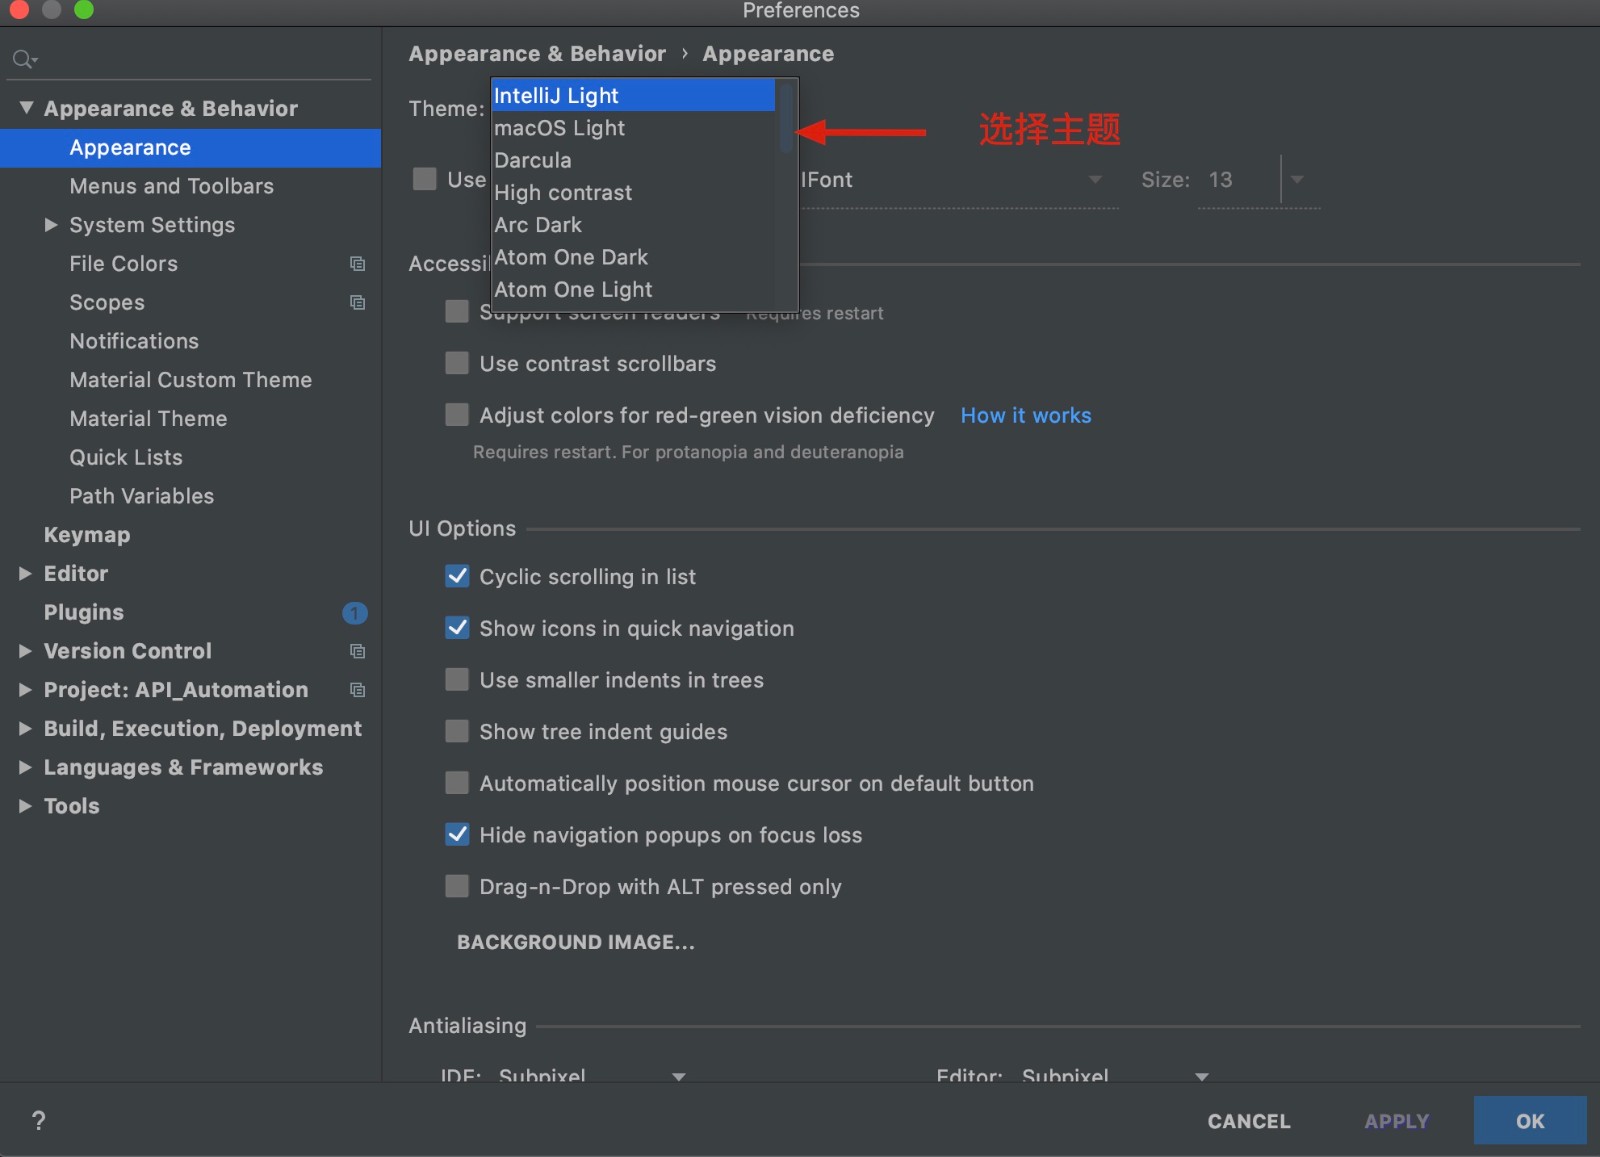Open the BACKGROUND IMAGE... button
Image resolution: width=1600 pixels, height=1157 pixels.
coord(576,942)
